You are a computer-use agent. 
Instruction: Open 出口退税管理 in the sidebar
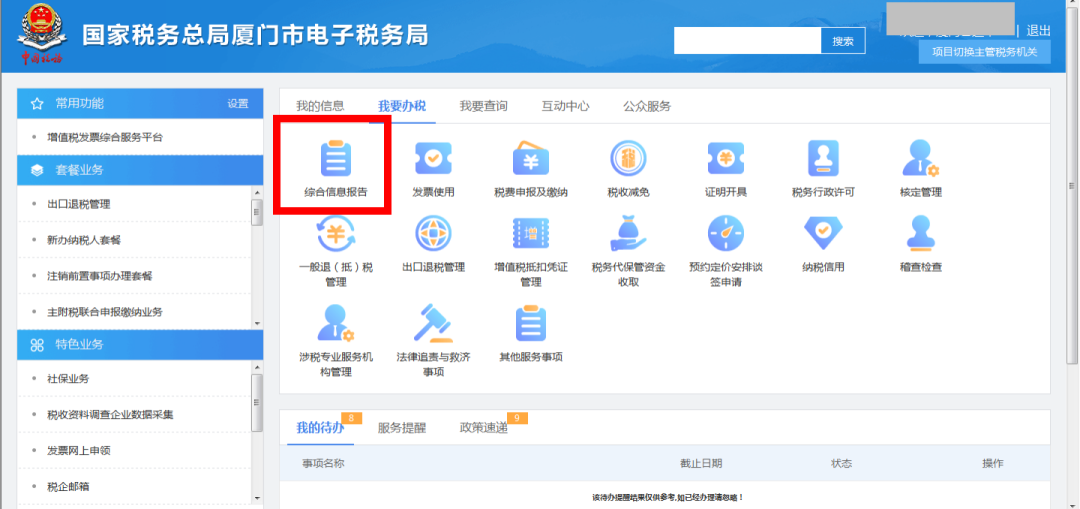pos(79,205)
